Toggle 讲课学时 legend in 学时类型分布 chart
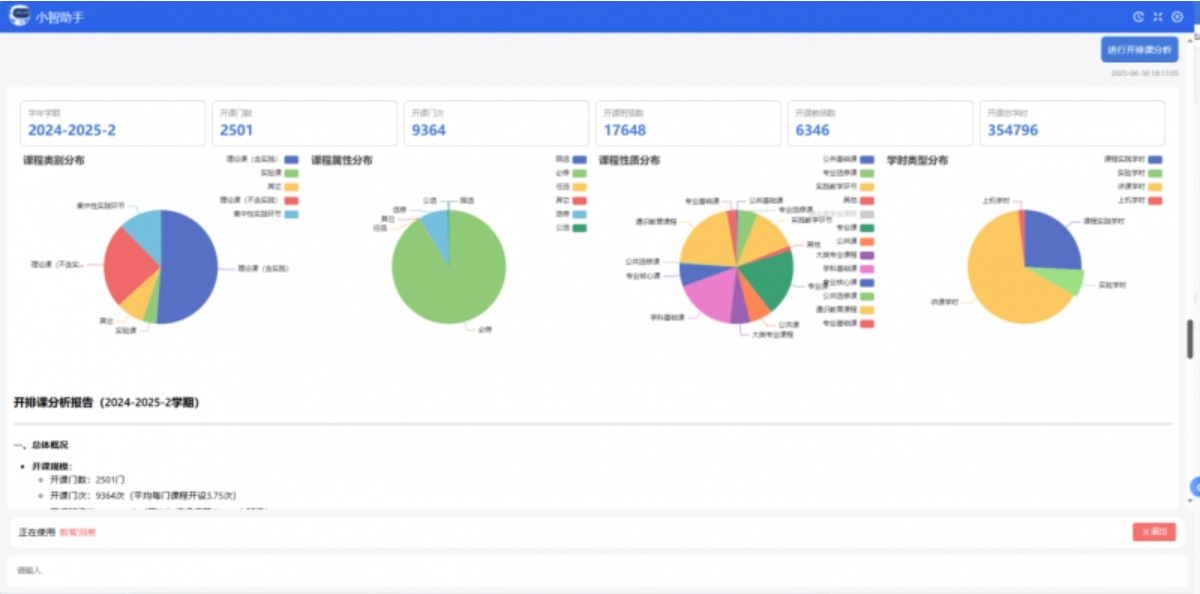1200x594 pixels. [x=1155, y=187]
